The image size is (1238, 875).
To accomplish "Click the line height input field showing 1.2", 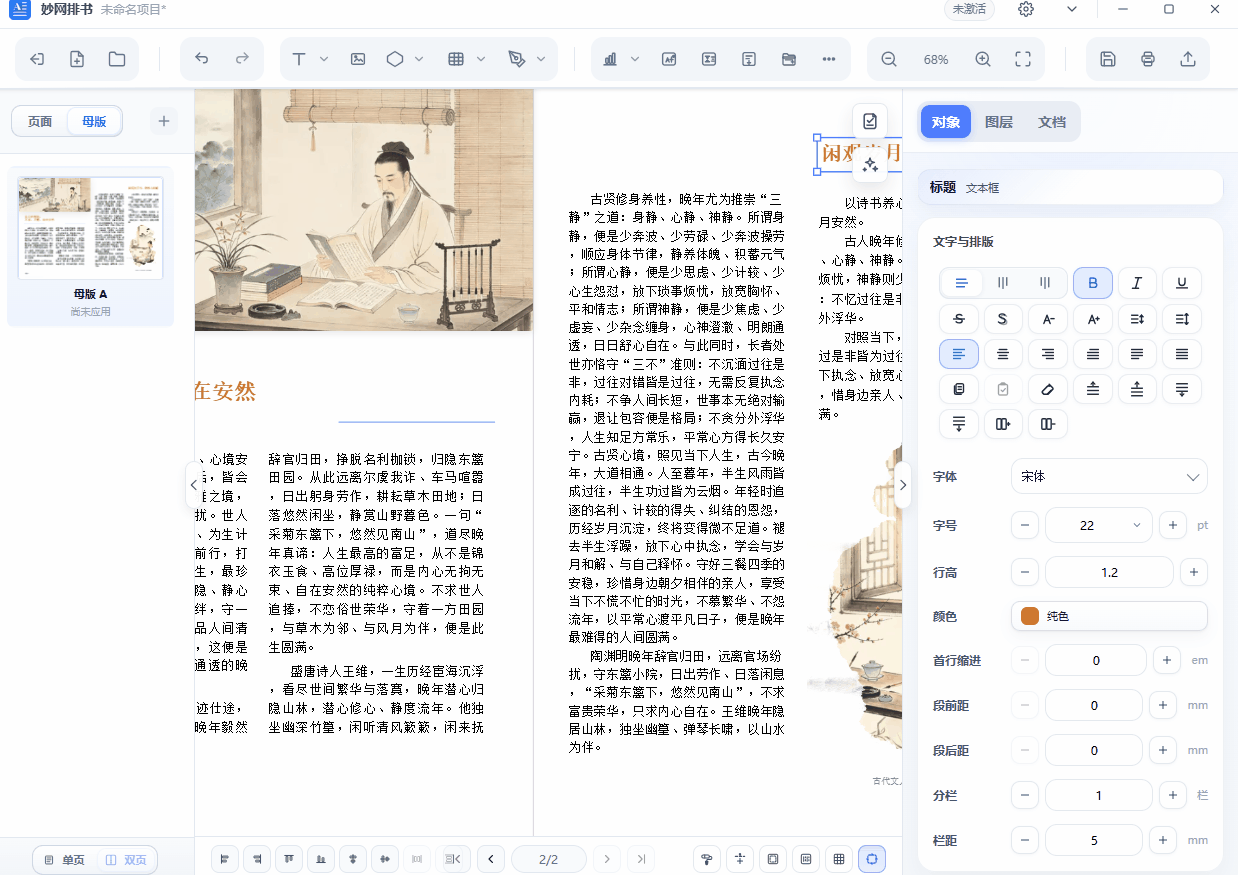I will point(1109,573).
